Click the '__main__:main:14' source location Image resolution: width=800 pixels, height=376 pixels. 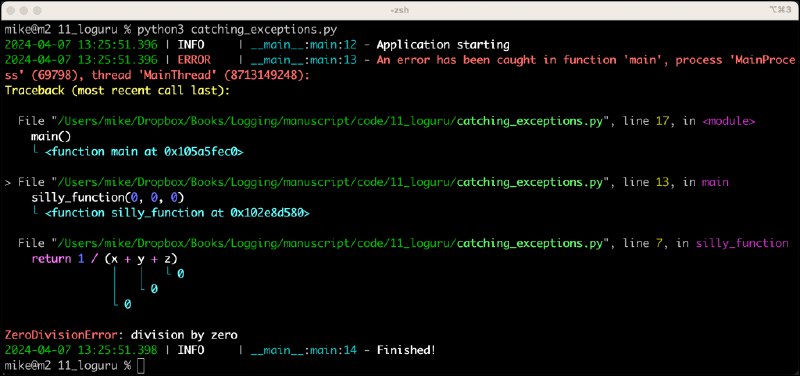point(304,350)
